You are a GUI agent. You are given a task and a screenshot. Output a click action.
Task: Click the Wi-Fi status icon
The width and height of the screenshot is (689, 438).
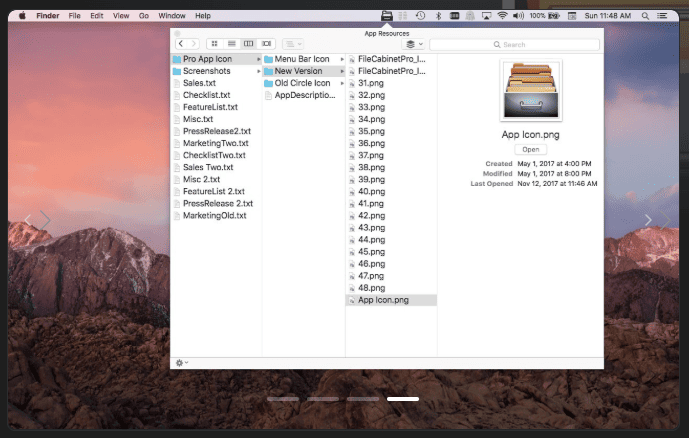click(502, 16)
